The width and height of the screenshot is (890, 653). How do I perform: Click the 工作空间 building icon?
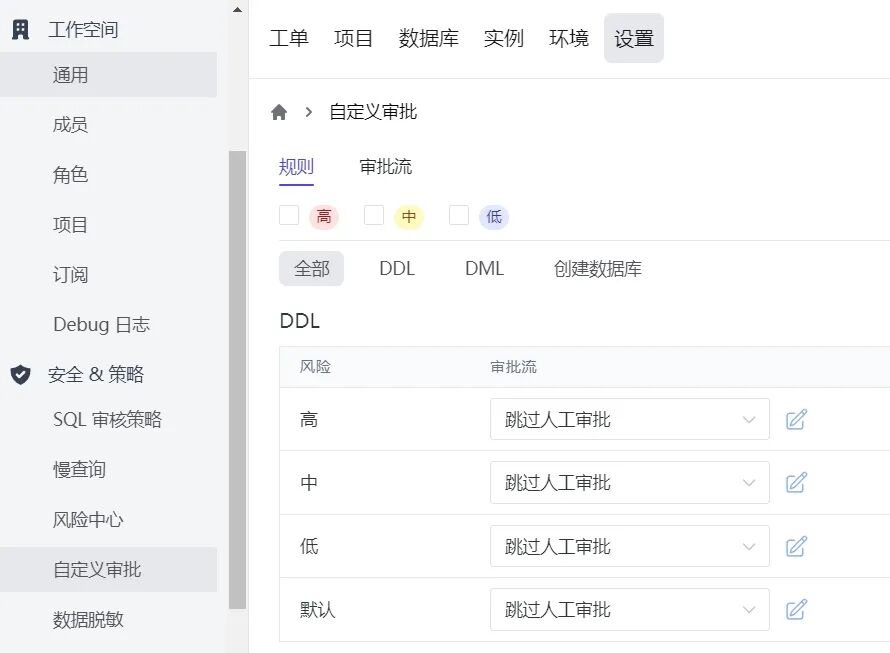point(20,30)
